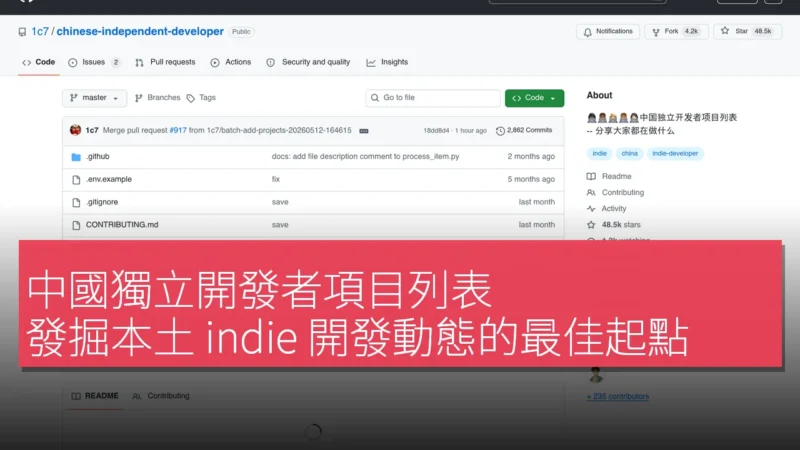
Task: Show + 235 contributors
Action: coord(617,396)
